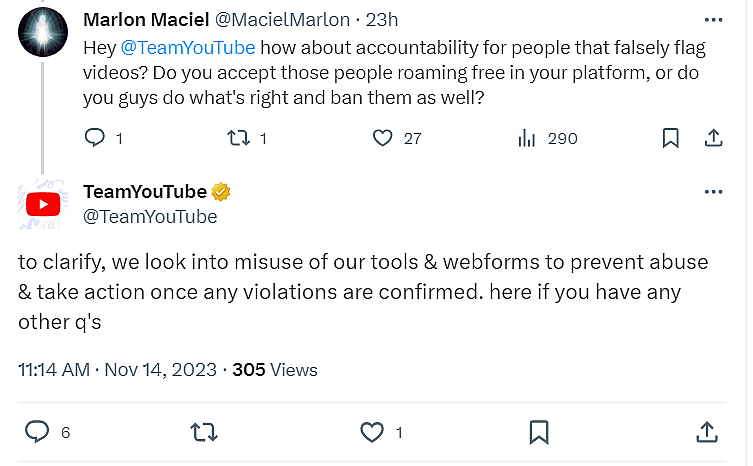The image size is (753, 466).
Task: View analytics showing 290 views
Action: coord(527,139)
